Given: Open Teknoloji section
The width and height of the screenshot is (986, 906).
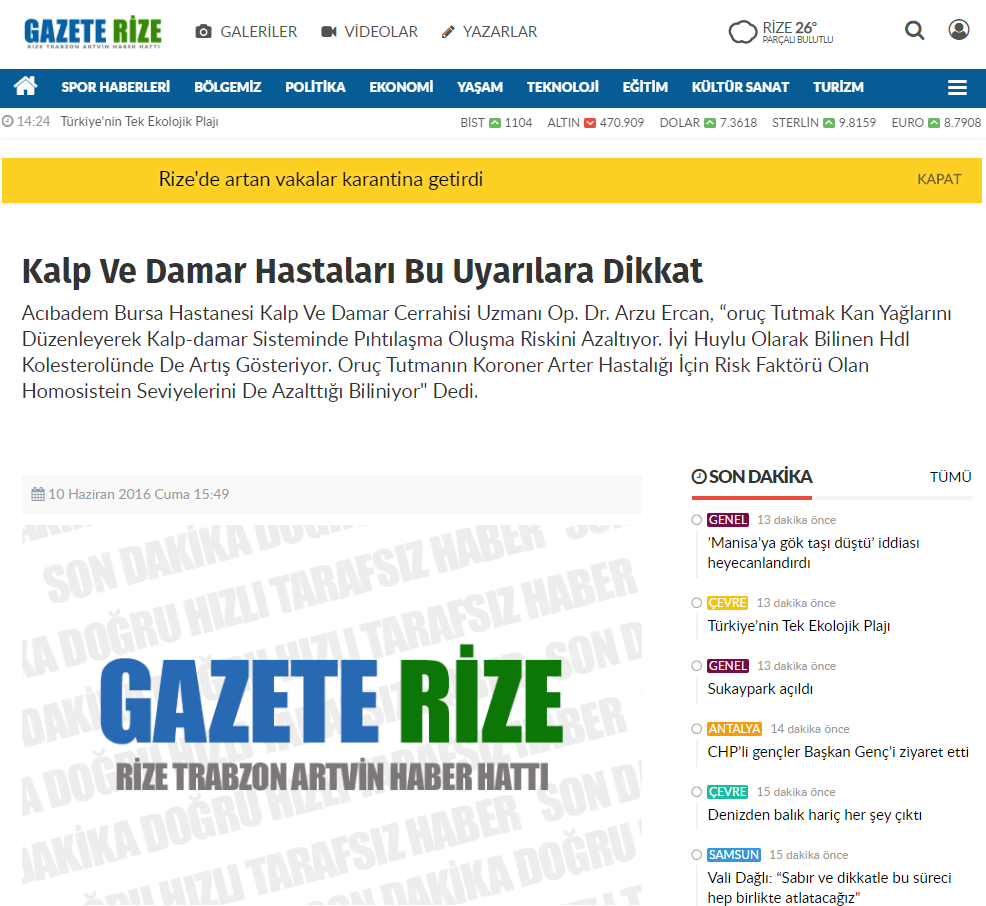Looking at the screenshot, I should click(x=563, y=87).
